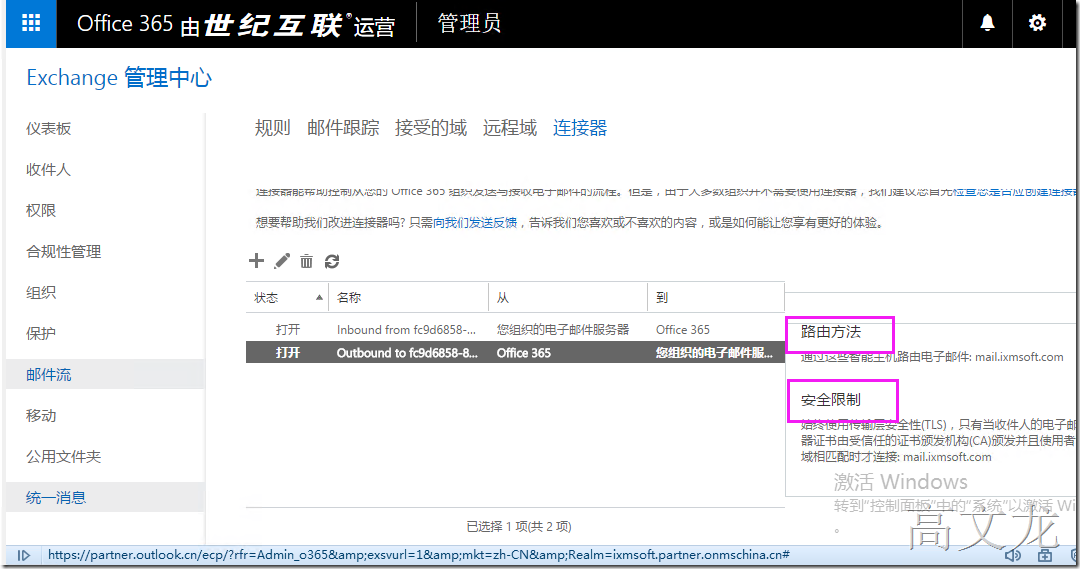Screen dimensions: 1080x569
Task: Select the Outbound to fc9d6858 connector row
Action: 515,353
